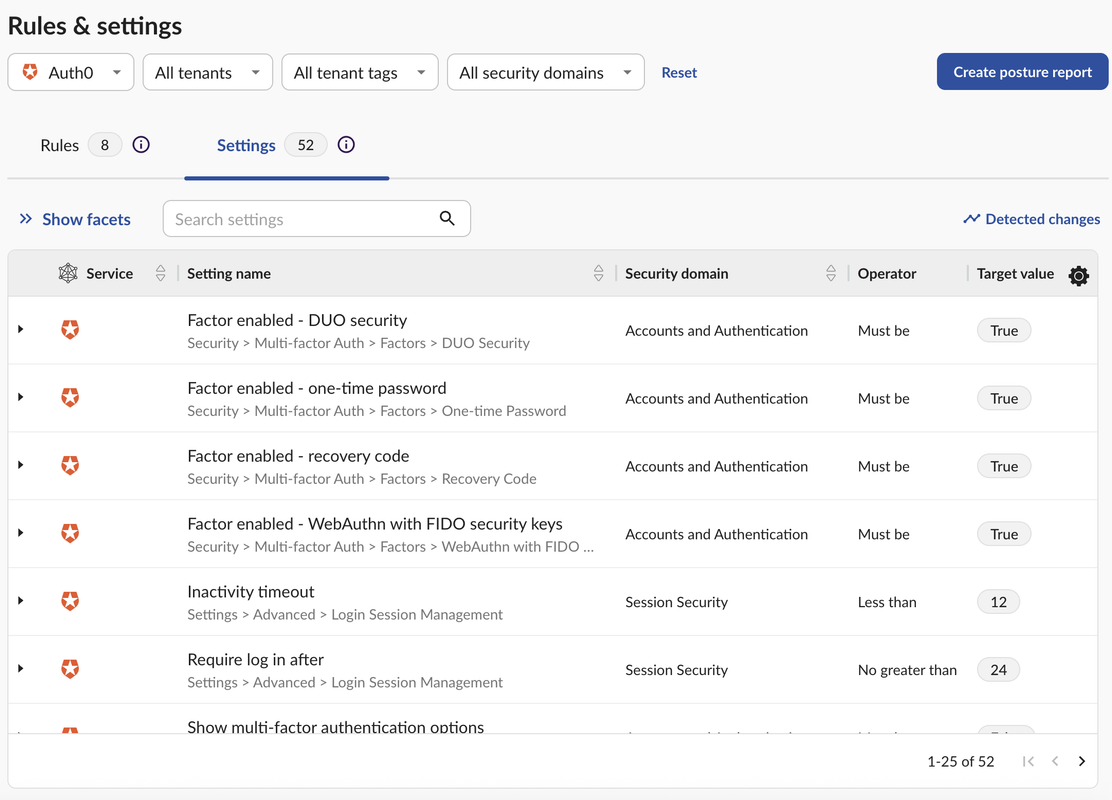Open the Auth0 service dropdown
The height and width of the screenshot is (800, 1112).
(x=71, y=73)
